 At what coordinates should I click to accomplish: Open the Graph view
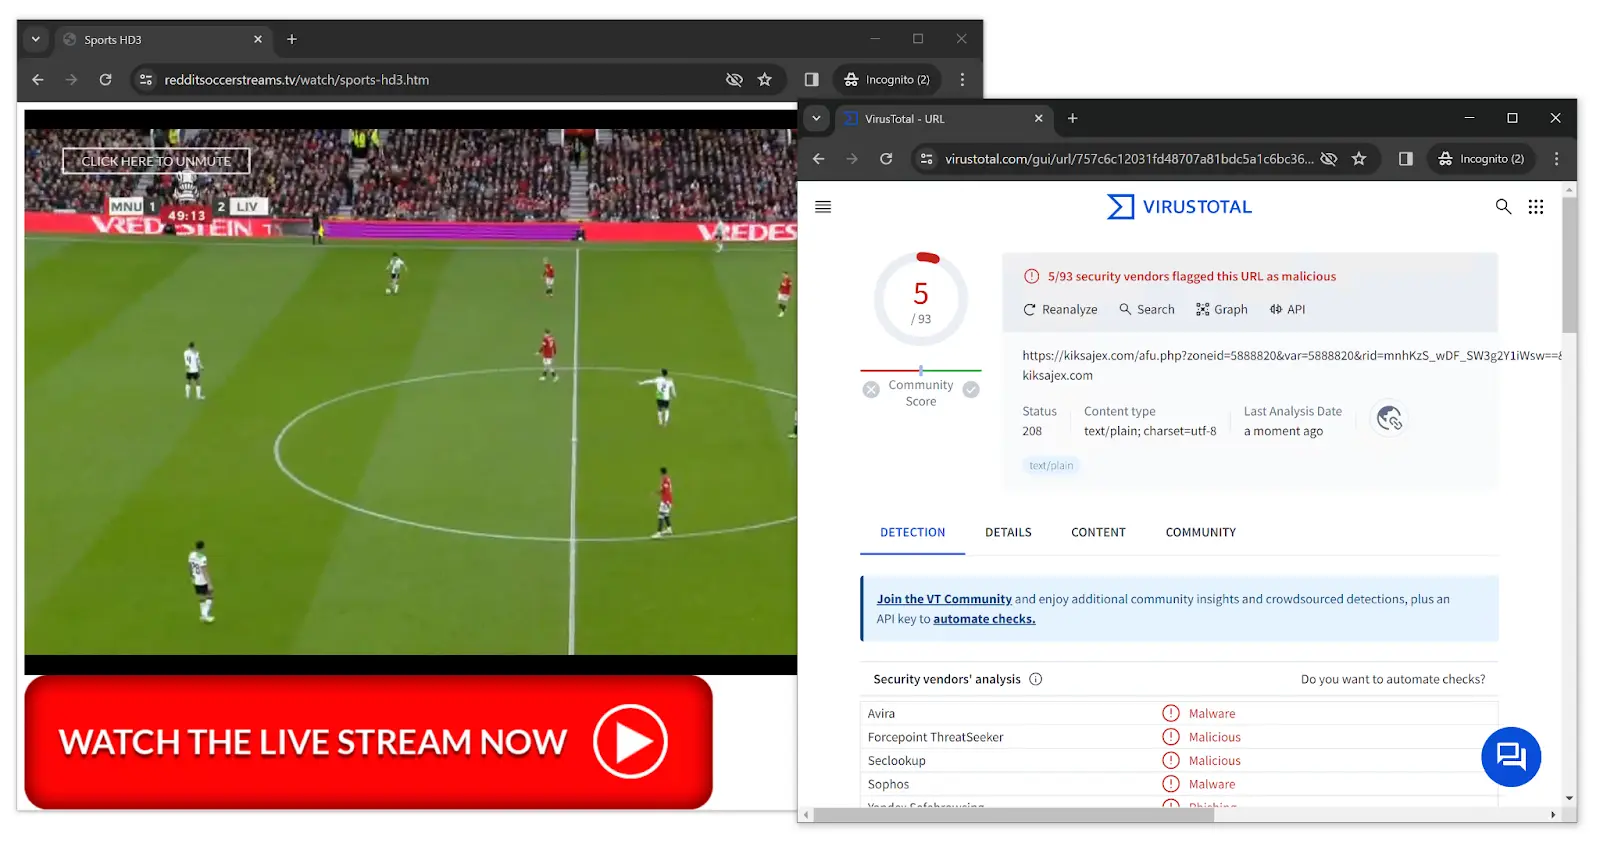tap(1222, 310)
